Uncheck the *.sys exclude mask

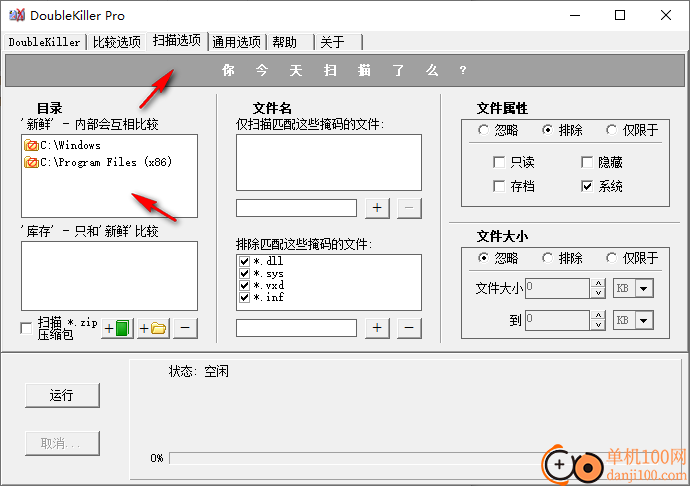tap(245, 273)
